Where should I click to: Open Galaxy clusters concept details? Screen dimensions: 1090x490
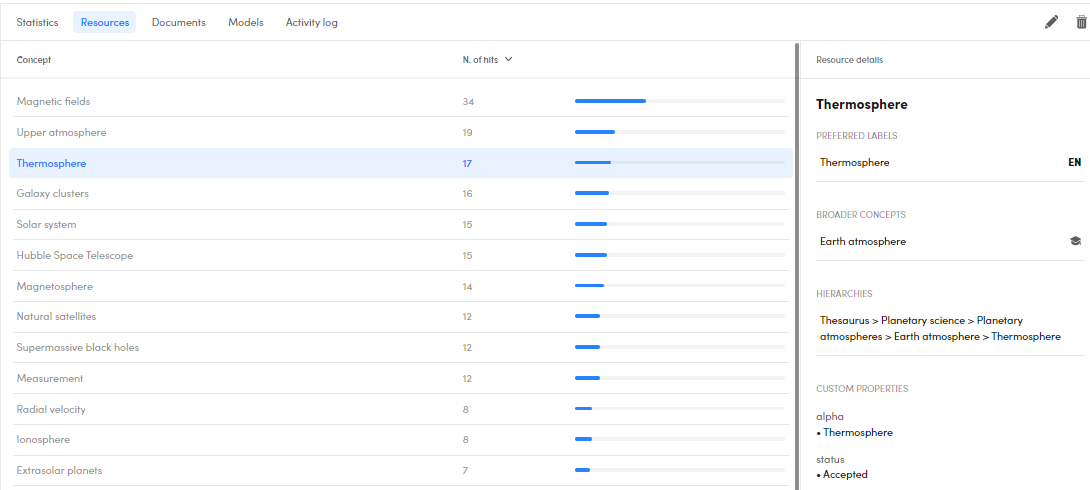pyautogui.click(x=53, y=194)
